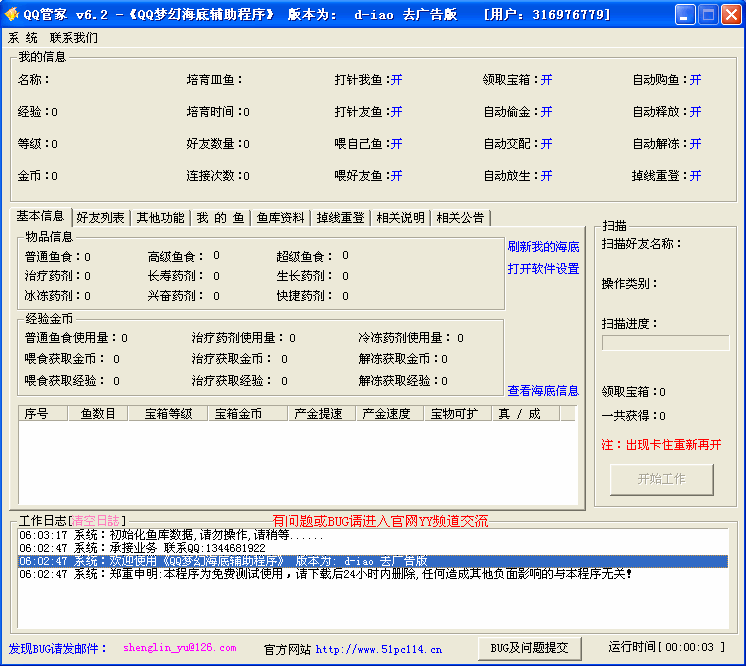Minimize the QQ管家 window
The image size is (746, 666).
(685, 15)
